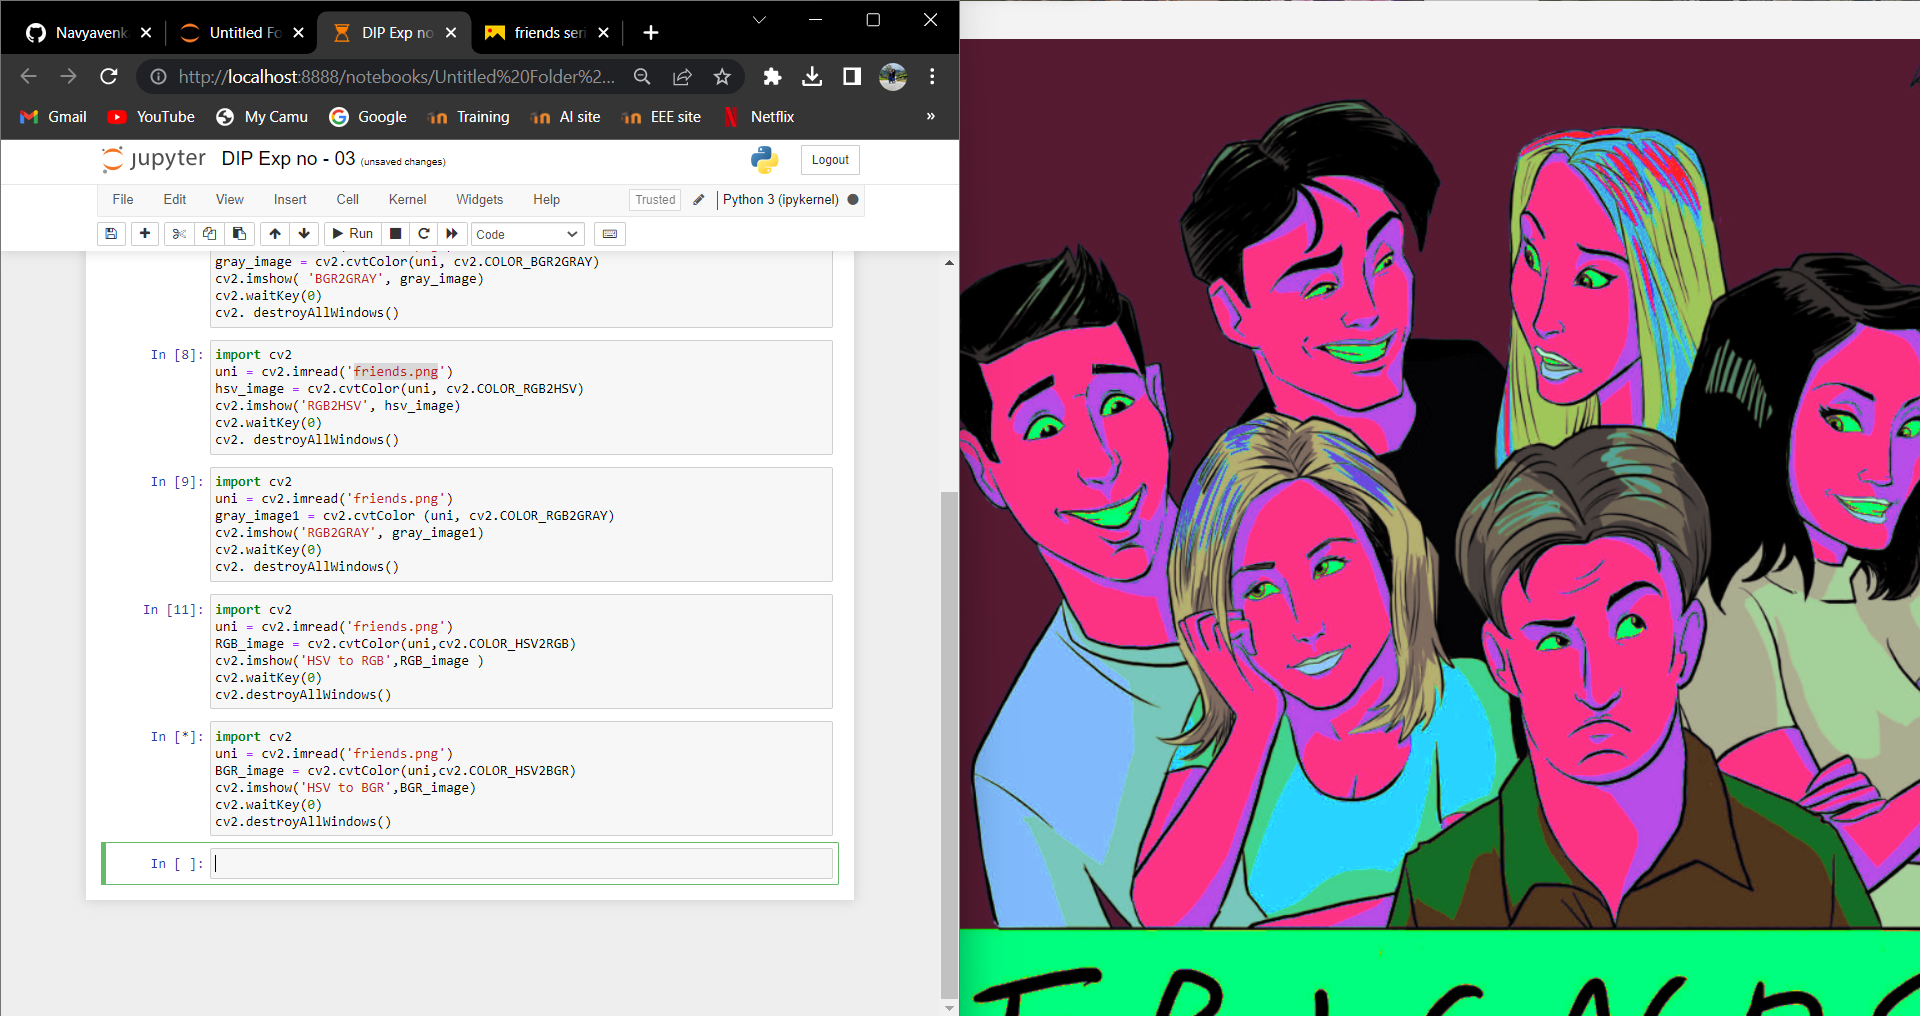1920x1016 pixels.
Task: Open the command palette keyboard icon
Action: 610,234
